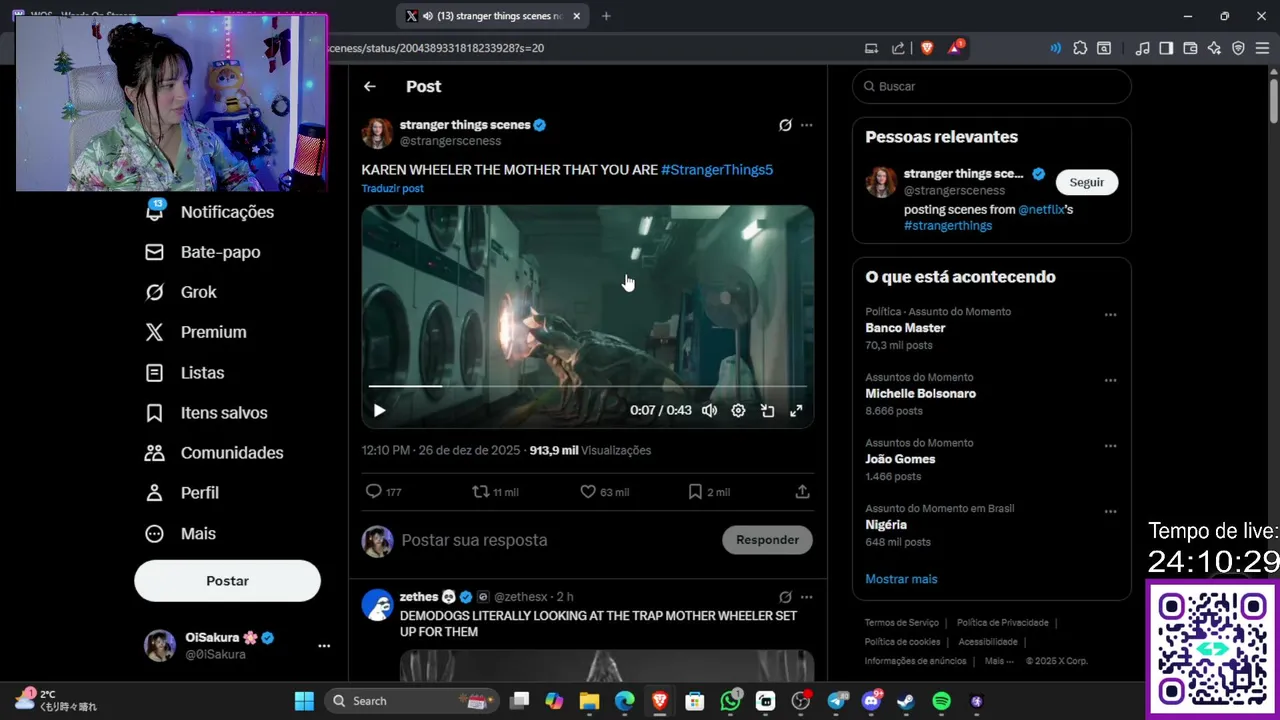Close the stranger things scenes browser tab
The height and width of the screenshot is (720, 1280).
(577, 16)
